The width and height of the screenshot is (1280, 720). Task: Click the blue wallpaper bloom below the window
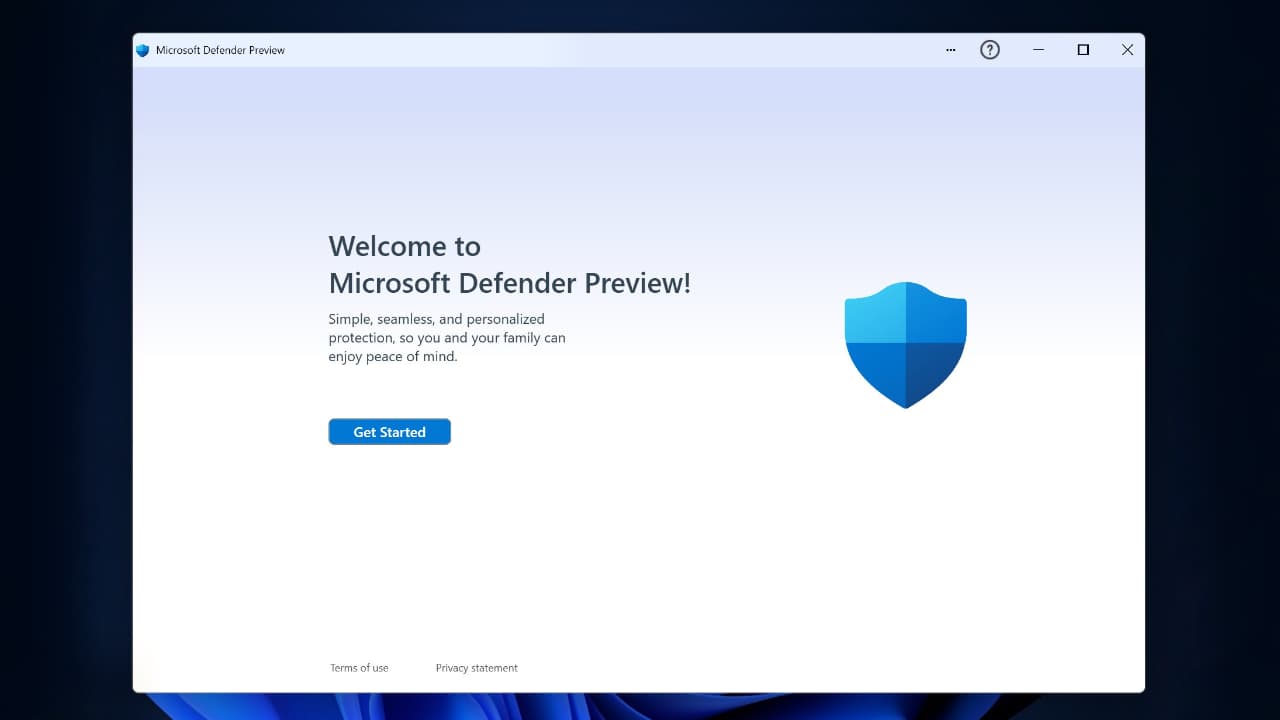tap(640, 706)
